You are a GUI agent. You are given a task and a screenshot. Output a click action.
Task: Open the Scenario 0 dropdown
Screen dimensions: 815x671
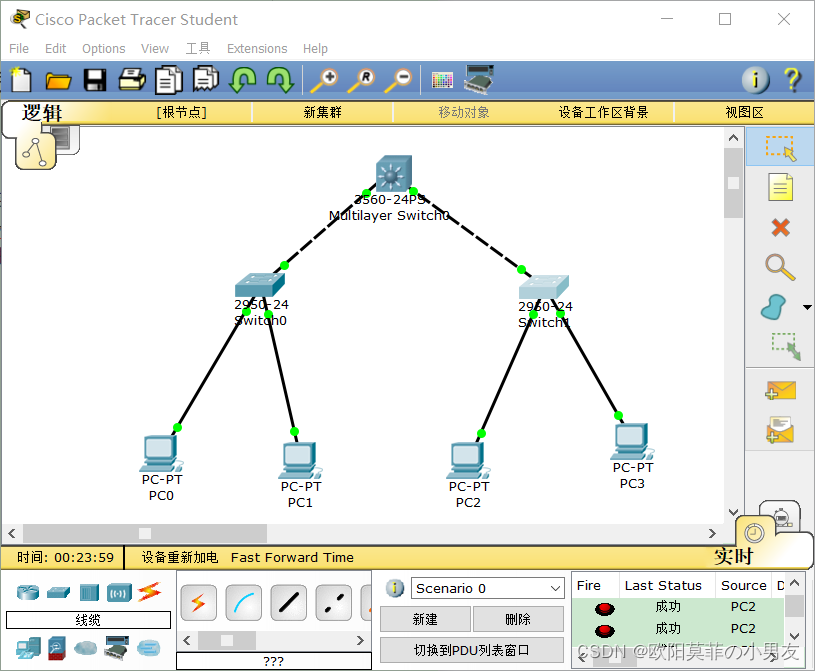click(x=488, y=588)
